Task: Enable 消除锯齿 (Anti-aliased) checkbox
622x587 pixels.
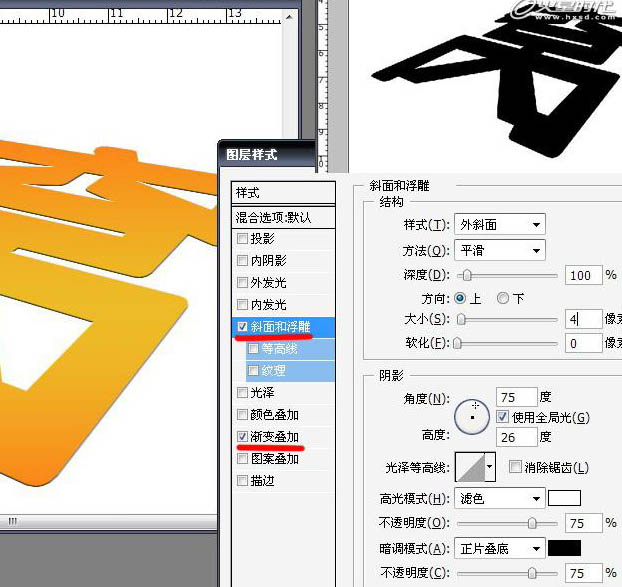Action: [x=515, y=467]
